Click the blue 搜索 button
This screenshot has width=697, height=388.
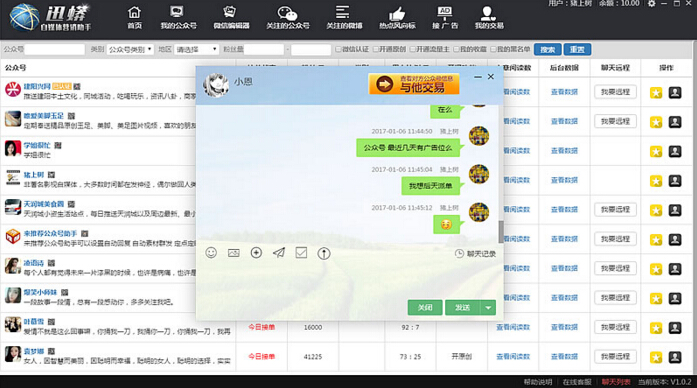pyautogui.click(x=548, y=50)
